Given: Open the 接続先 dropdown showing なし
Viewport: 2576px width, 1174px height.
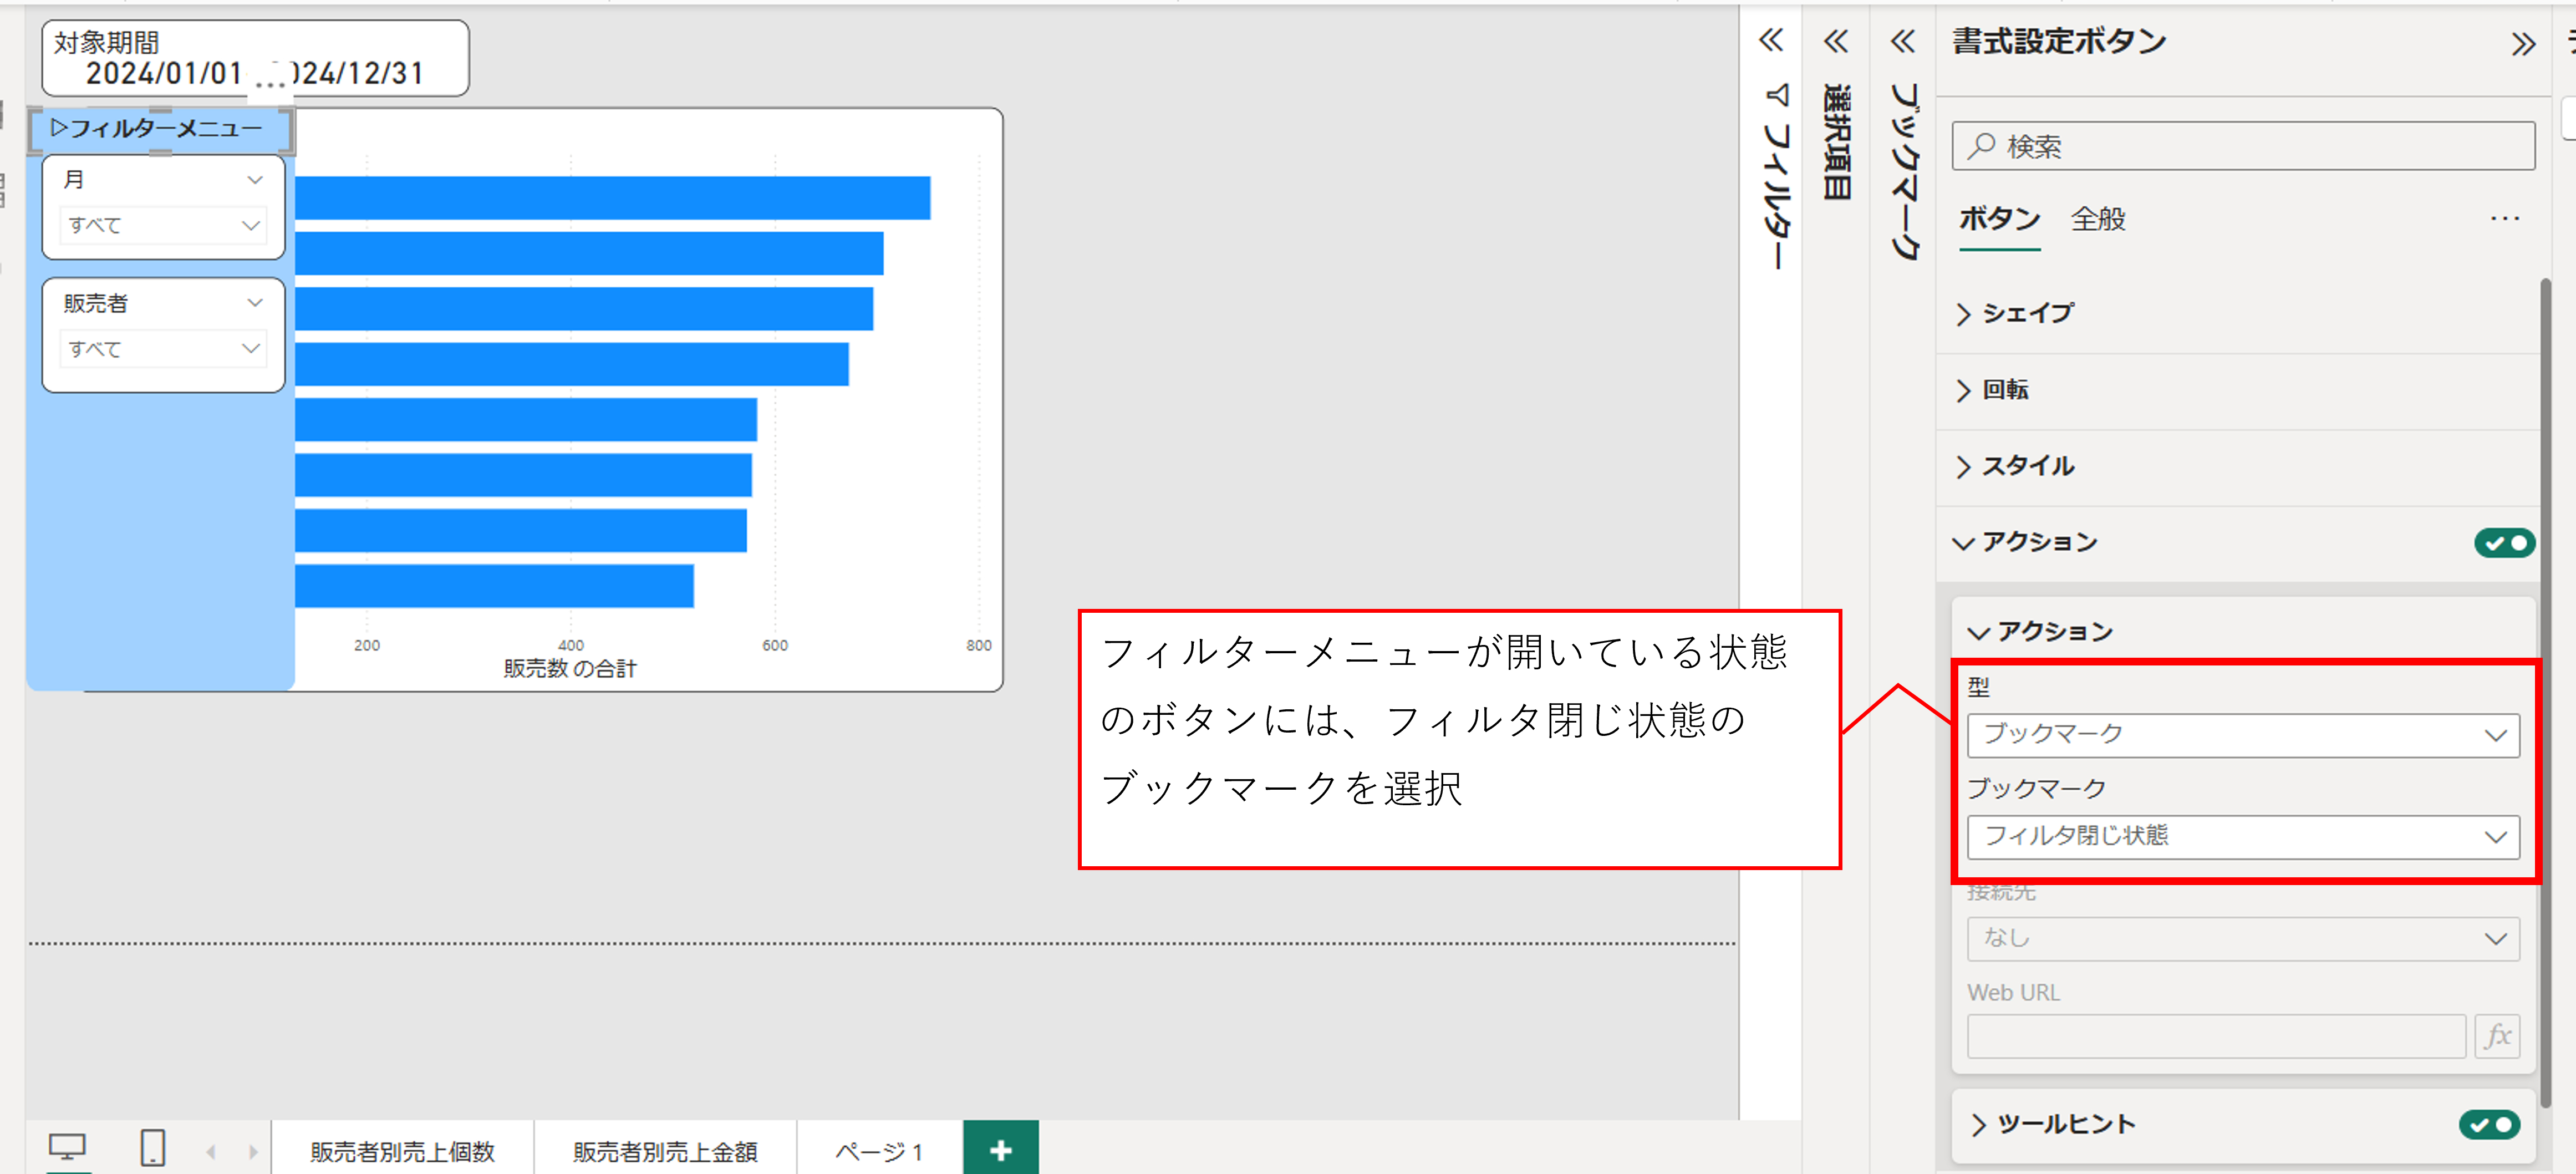Looking at the screenshot, I should [x=2243, y=939].
